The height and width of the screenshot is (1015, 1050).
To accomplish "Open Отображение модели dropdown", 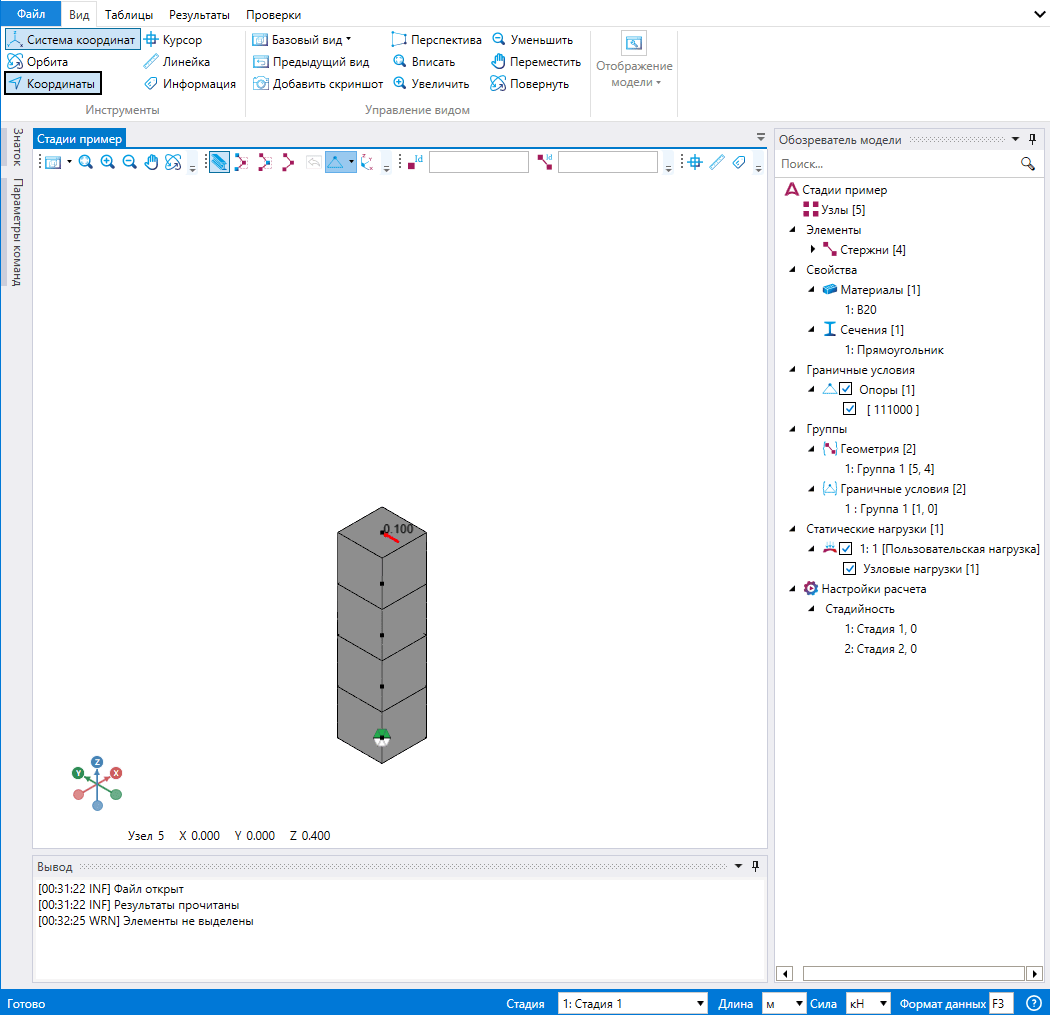I will 634,61.
